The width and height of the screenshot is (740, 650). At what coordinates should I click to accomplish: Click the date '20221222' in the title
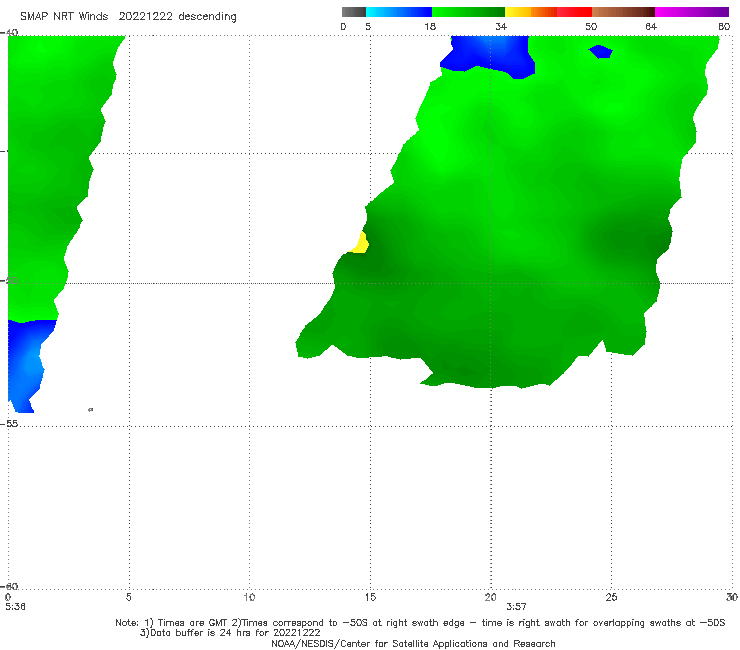(x=145, y=17)
